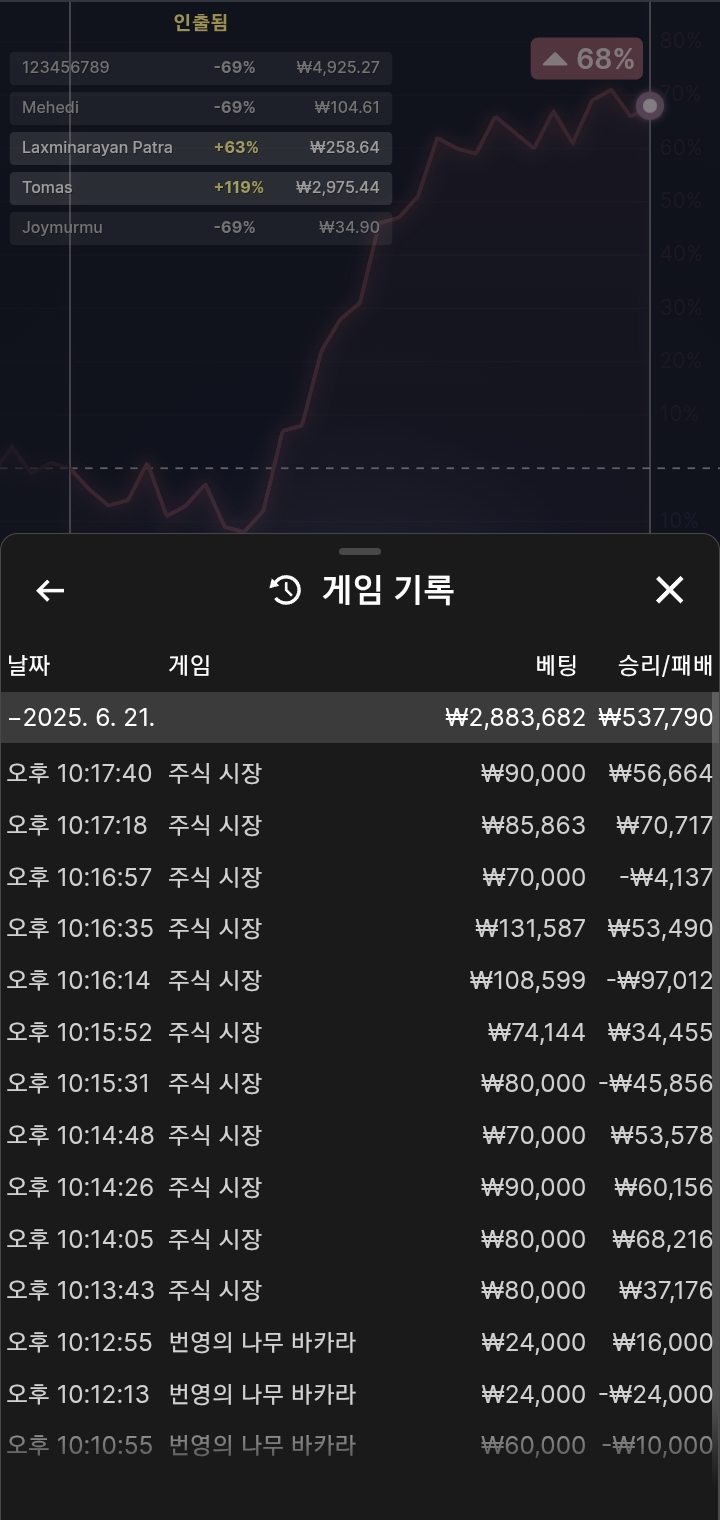
Task: Open the 오후 10:12:13 바카라 record
Action: click(360, 1394)
